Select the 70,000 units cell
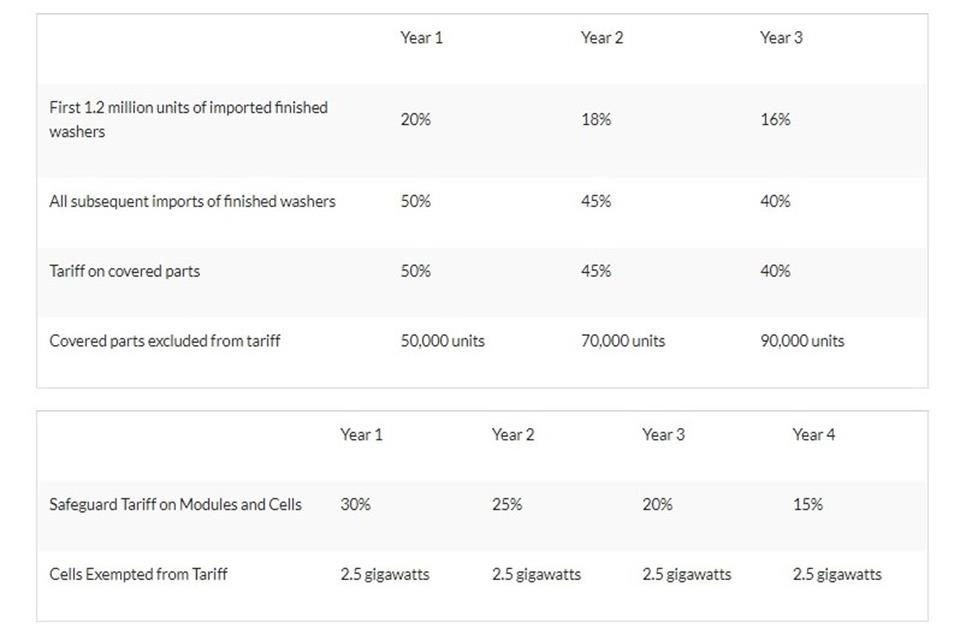This screenshot has width=960, height=640. pos(622,341)
